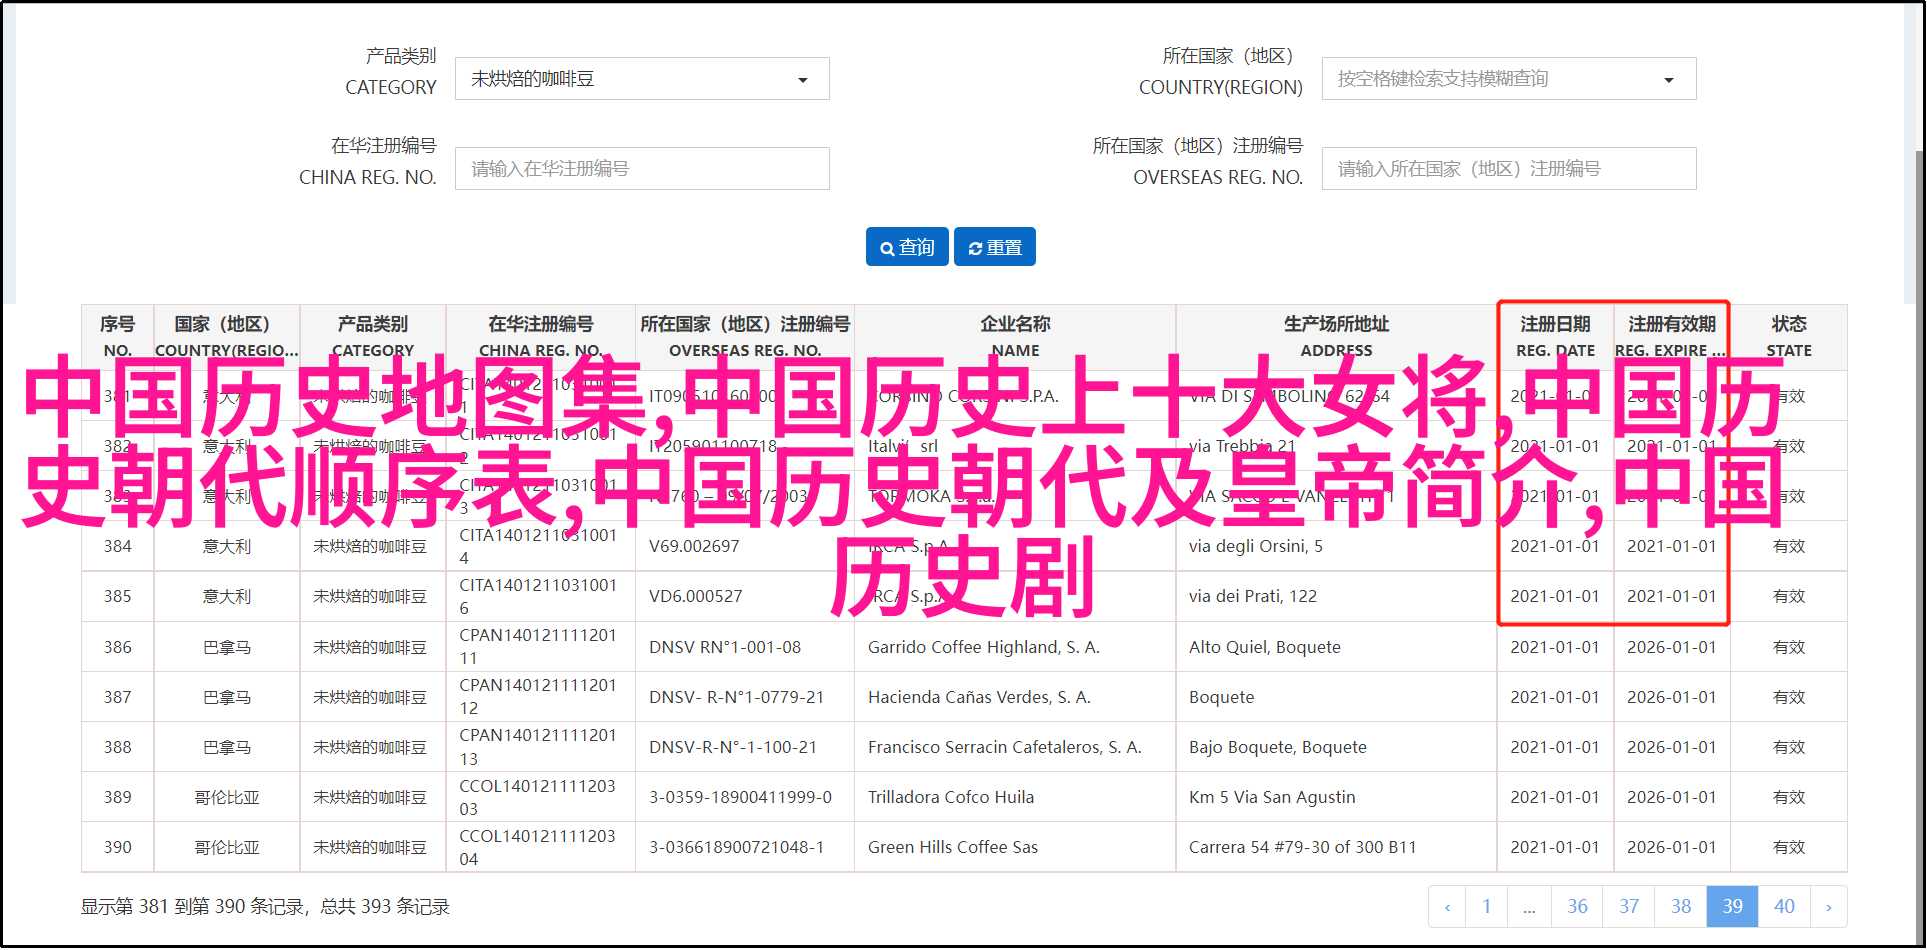
Task: Go to page 38
Action: pyautogui.click(x=1681, y=907)
